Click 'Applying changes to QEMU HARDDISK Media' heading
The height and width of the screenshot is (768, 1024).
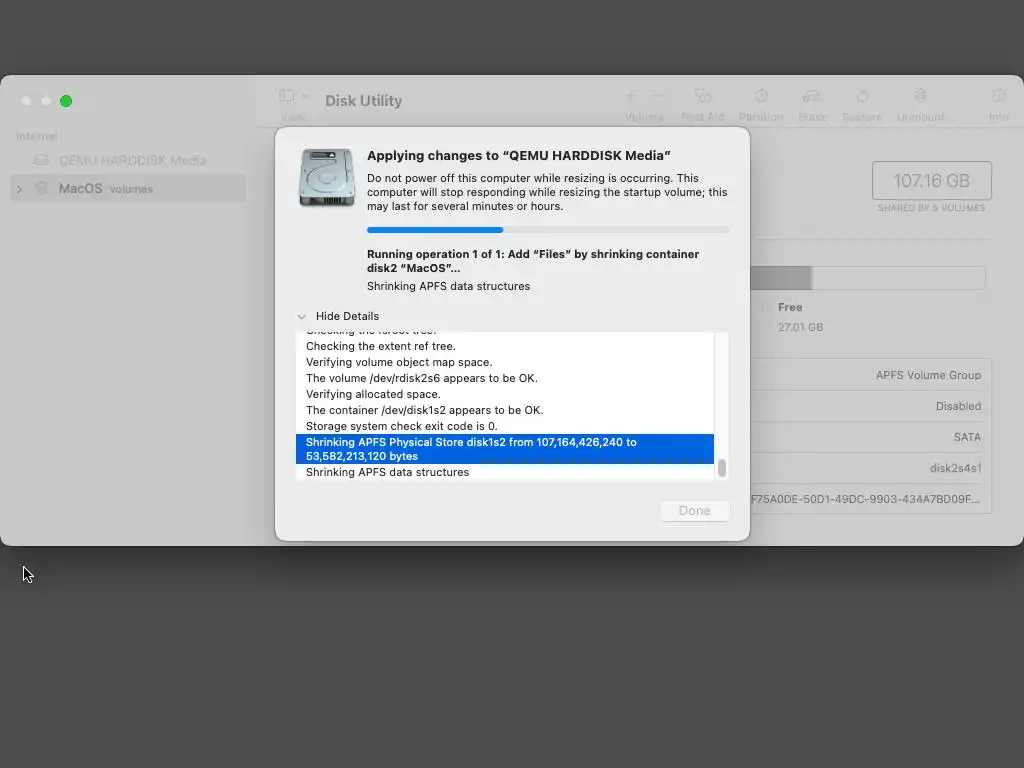tap(519, 155)
